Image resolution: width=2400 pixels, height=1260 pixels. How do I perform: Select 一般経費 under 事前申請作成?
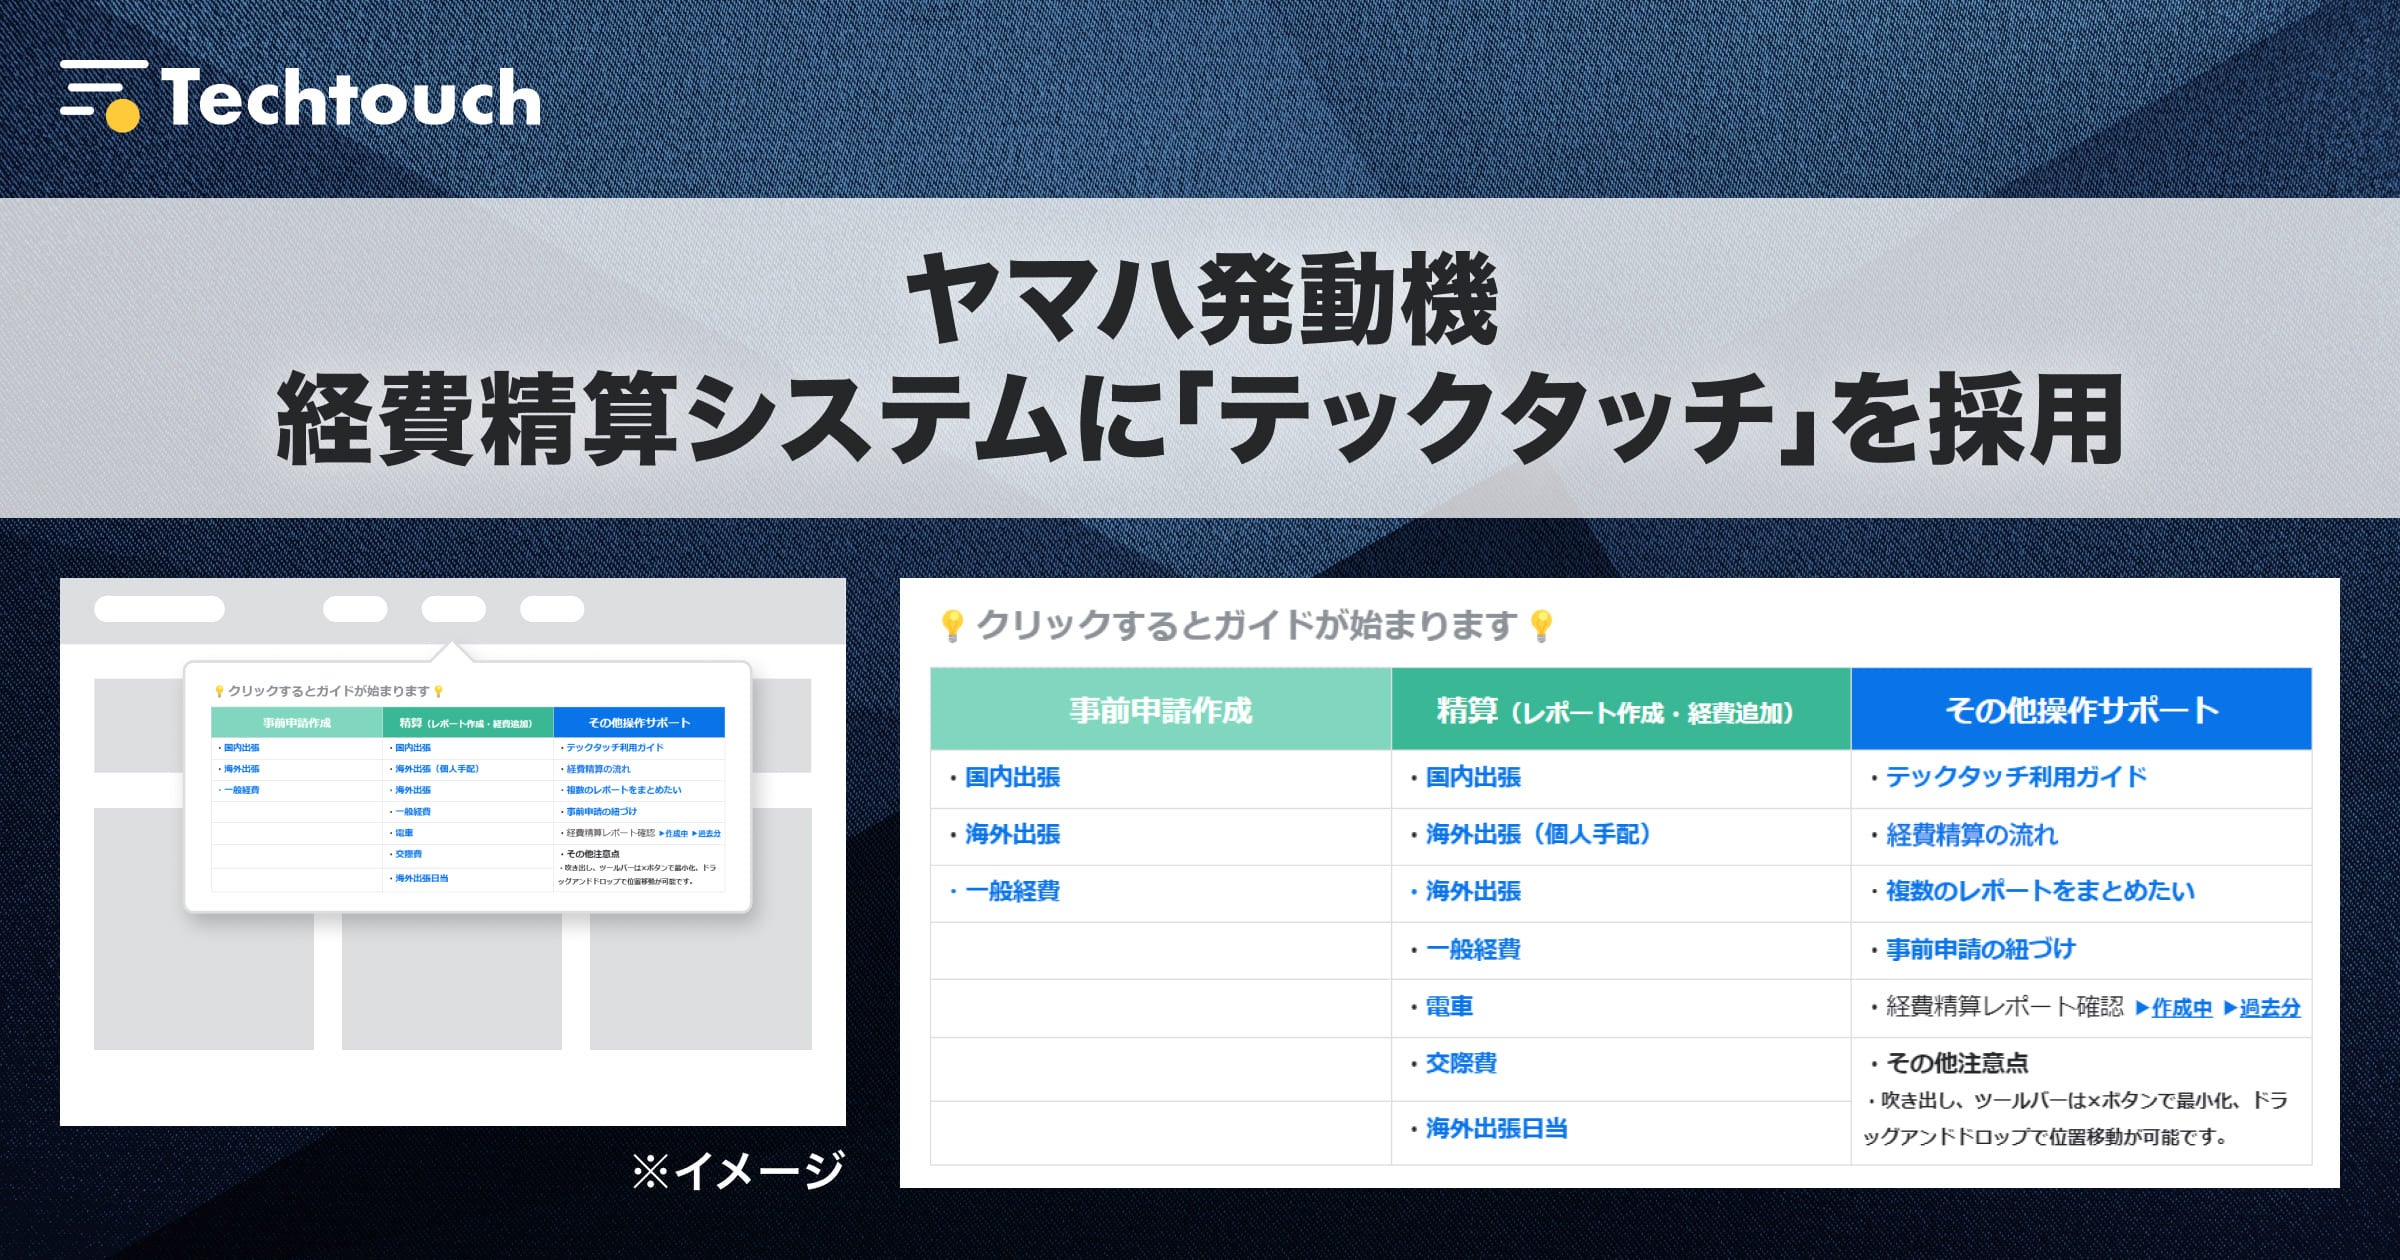click(1012, 892)
